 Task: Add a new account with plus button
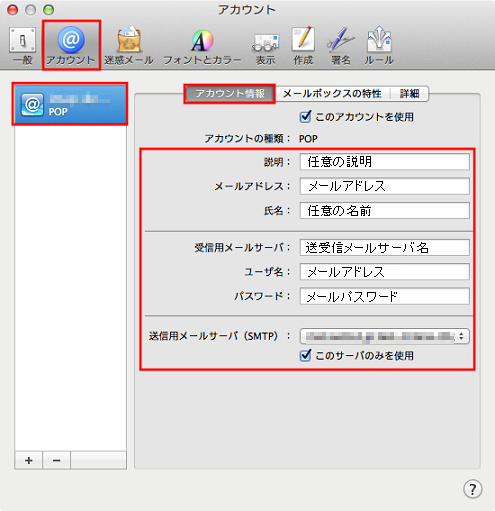click(x=29, y=460)
